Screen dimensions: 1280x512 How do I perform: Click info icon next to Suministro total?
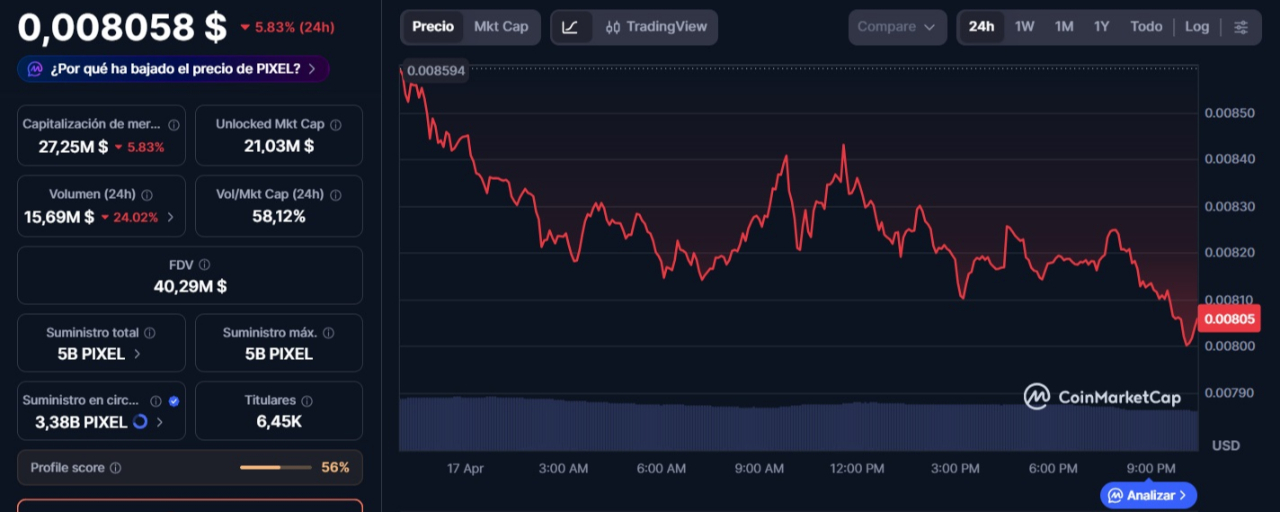(x=149, y=333)
